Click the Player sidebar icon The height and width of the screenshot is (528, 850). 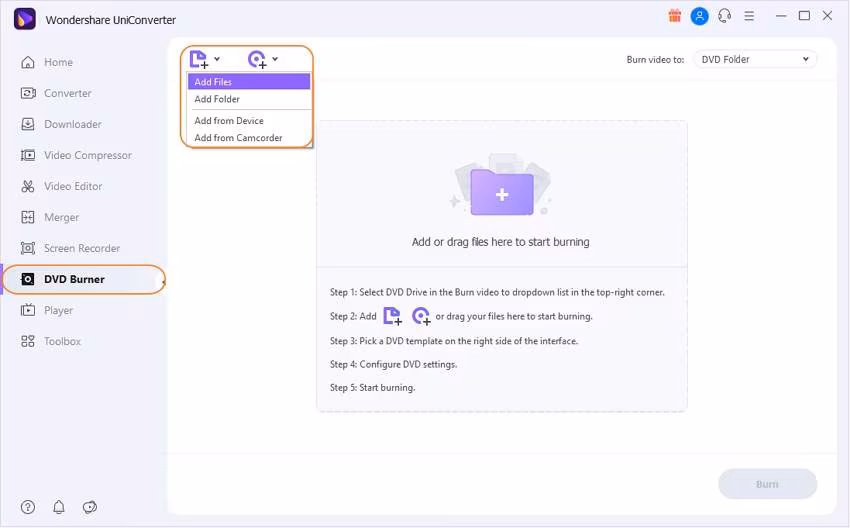click(28, 310)
